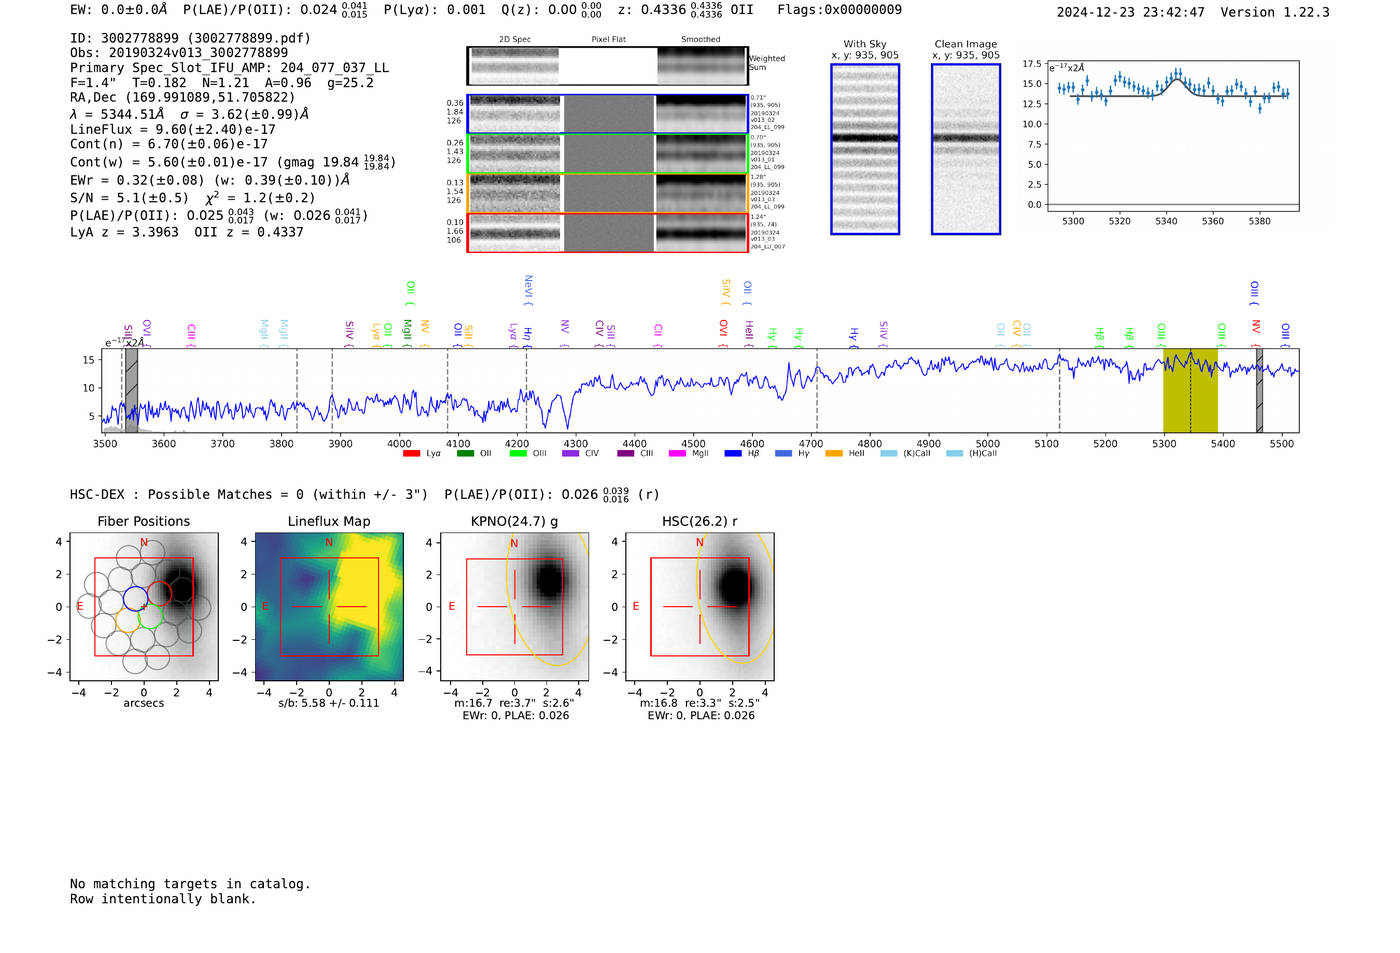Open the KPNO(24.7) g cutout
This screenshot has height=953, width=1400.
coord(515,607)
